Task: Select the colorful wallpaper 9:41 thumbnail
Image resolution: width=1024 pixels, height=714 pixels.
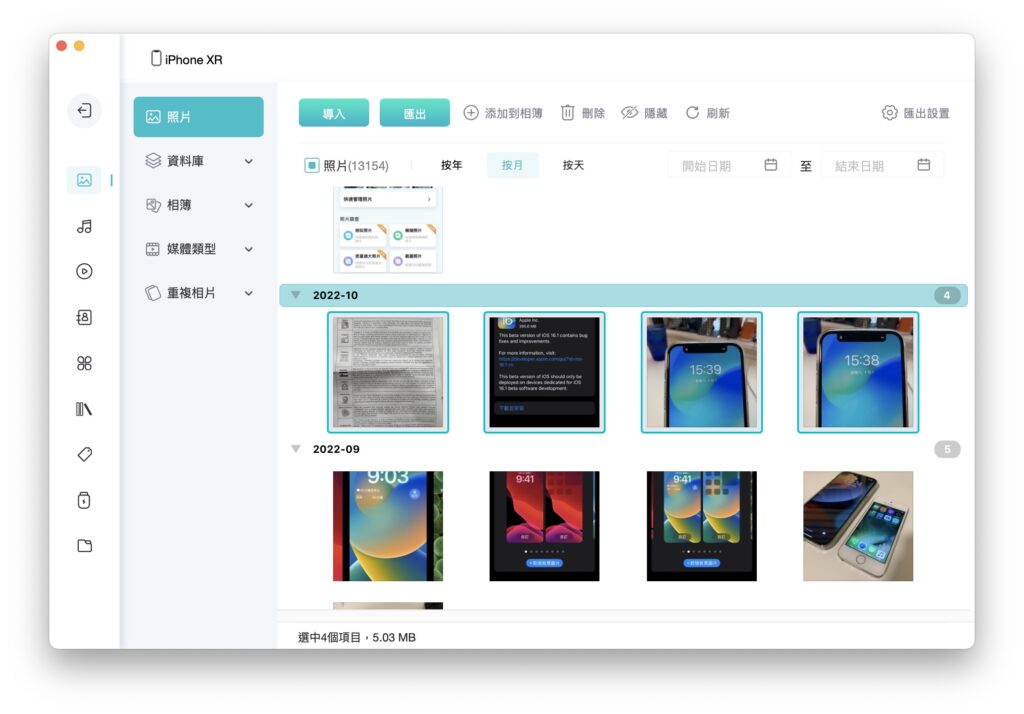Action: (701, 526)
